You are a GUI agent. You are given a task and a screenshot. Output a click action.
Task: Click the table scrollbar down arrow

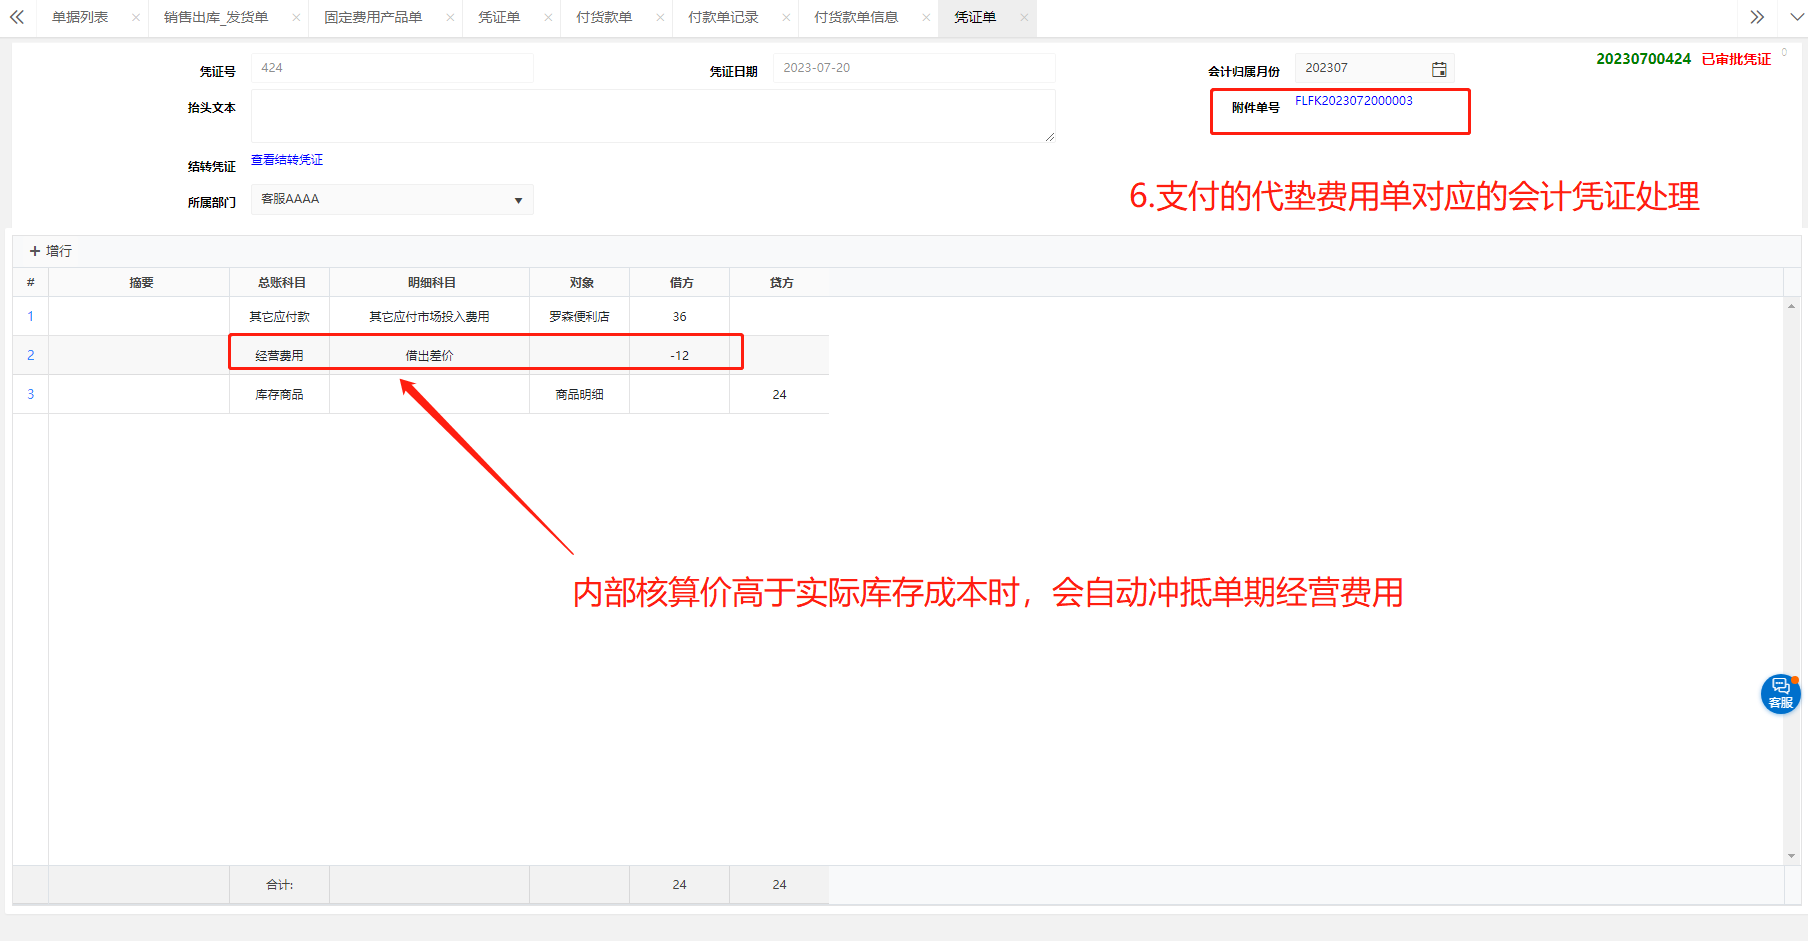pos(1790,856)
